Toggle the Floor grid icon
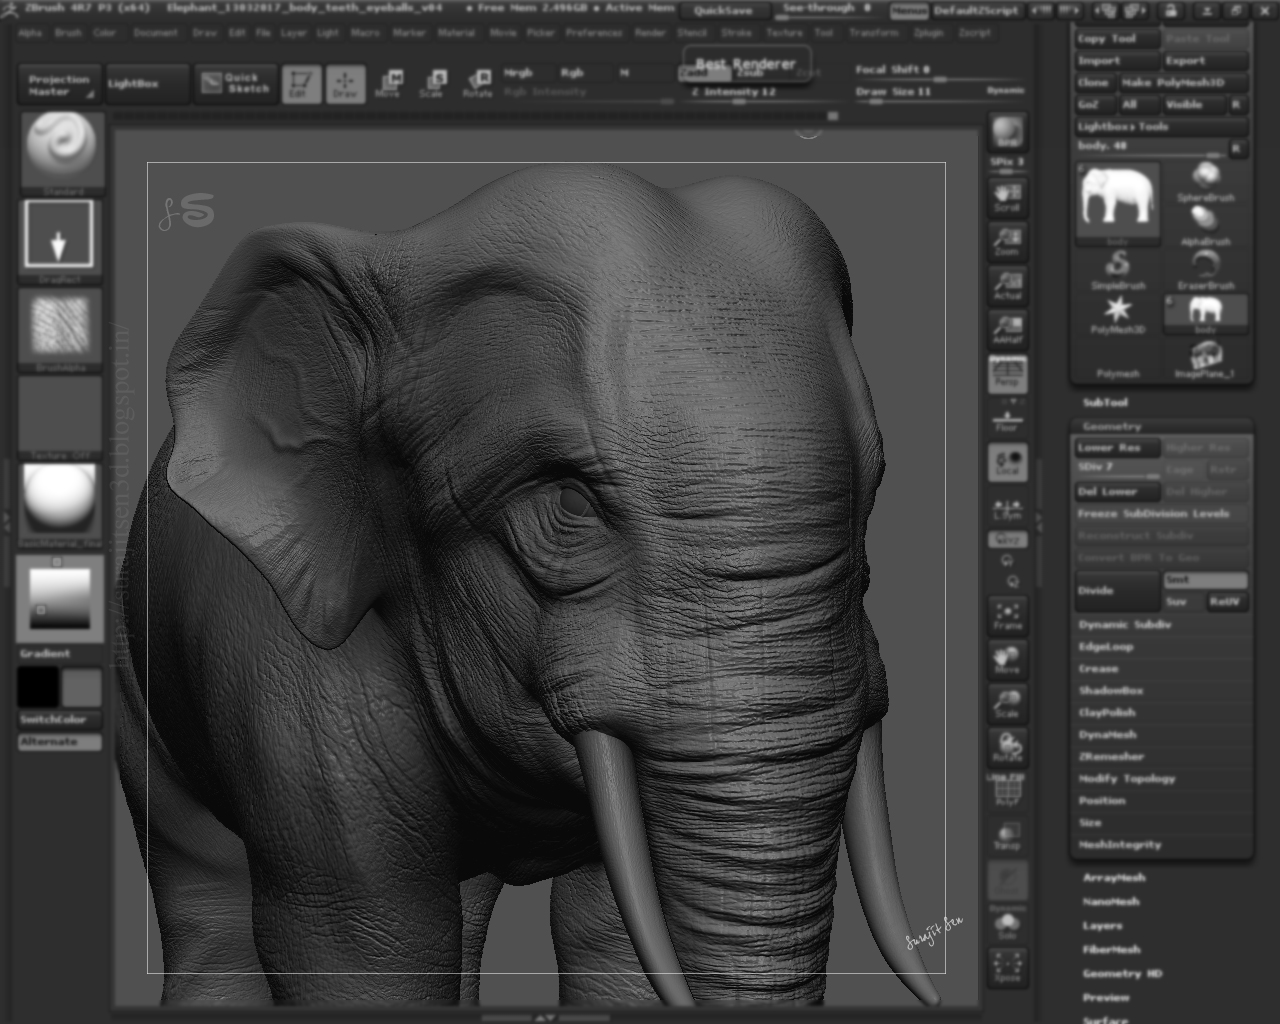The width and height of the screenshot is (1280, 1024). (1007, 420)
